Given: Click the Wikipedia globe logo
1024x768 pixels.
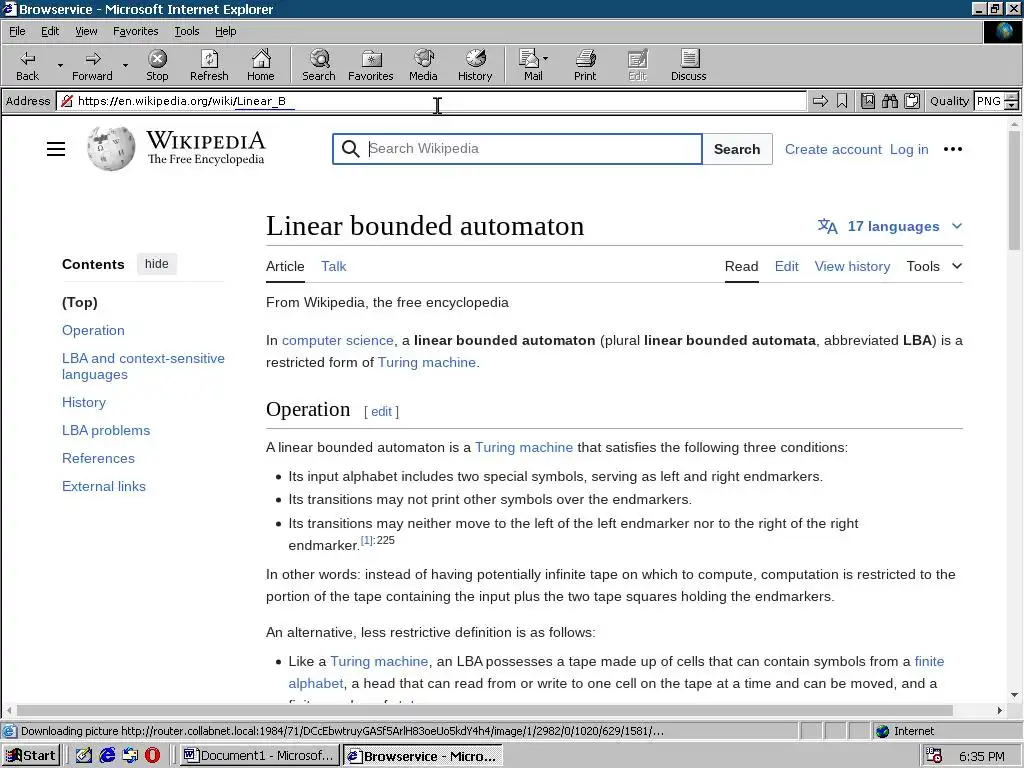Looking at the screenshot, I should coord(111,148).
